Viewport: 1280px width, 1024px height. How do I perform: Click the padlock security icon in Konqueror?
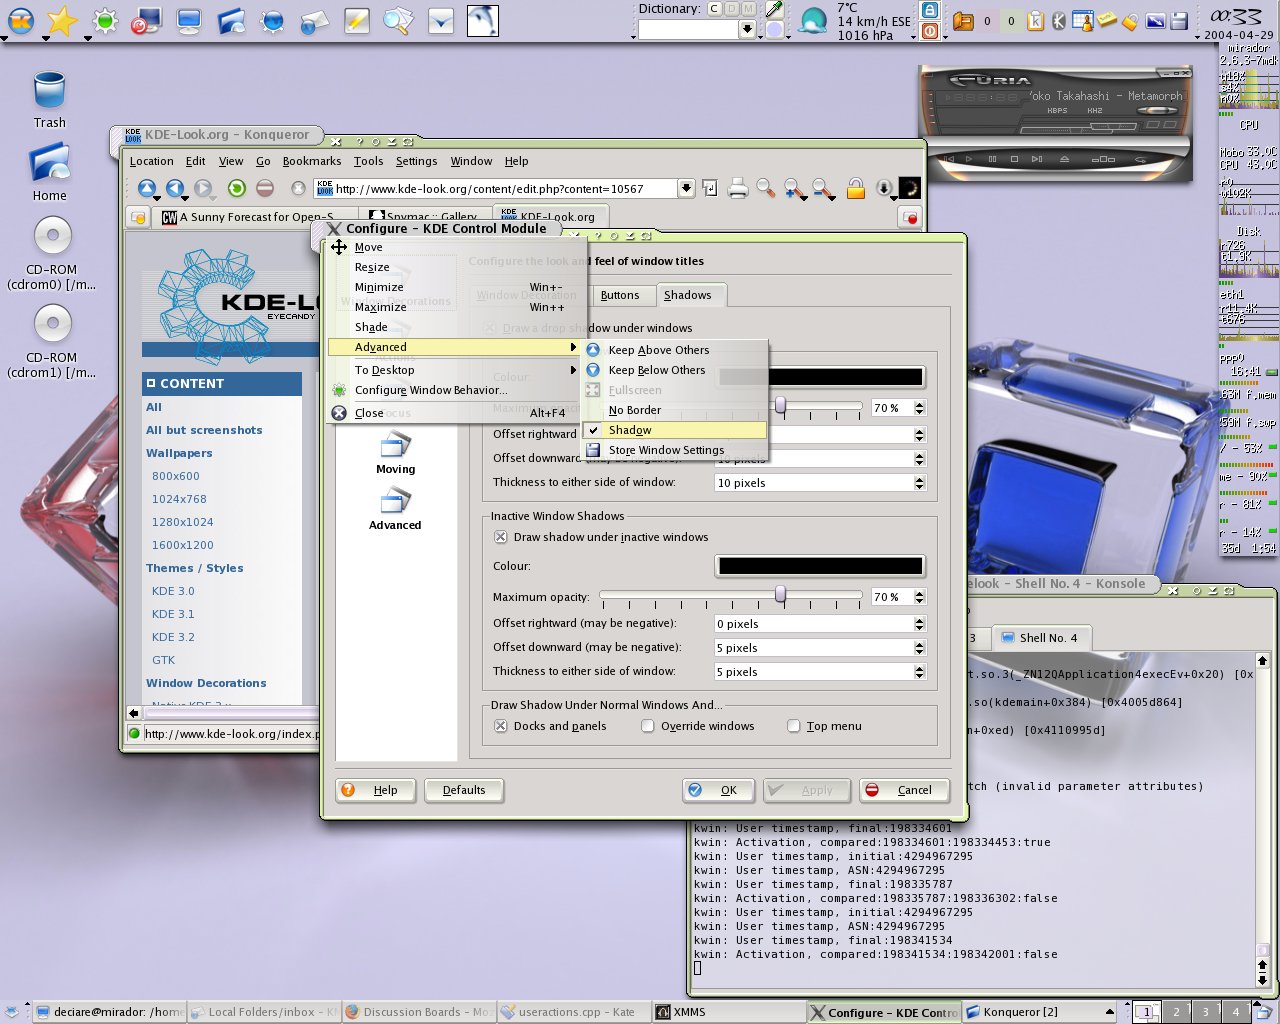click(x=856, y=188)
